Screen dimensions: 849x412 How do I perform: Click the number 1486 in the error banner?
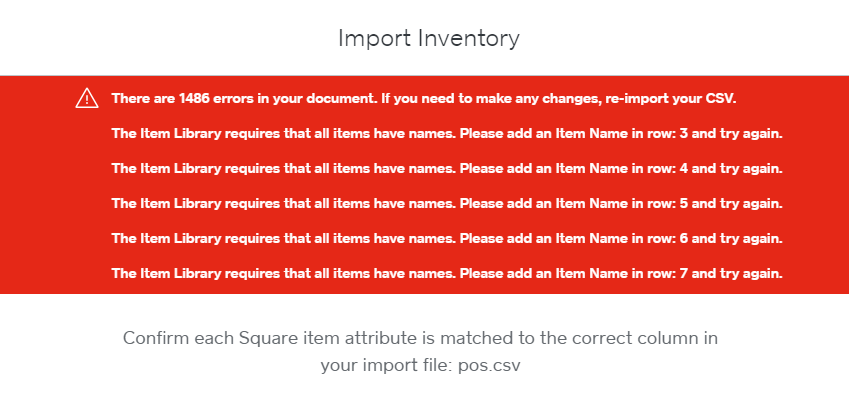tap(195, 99)
